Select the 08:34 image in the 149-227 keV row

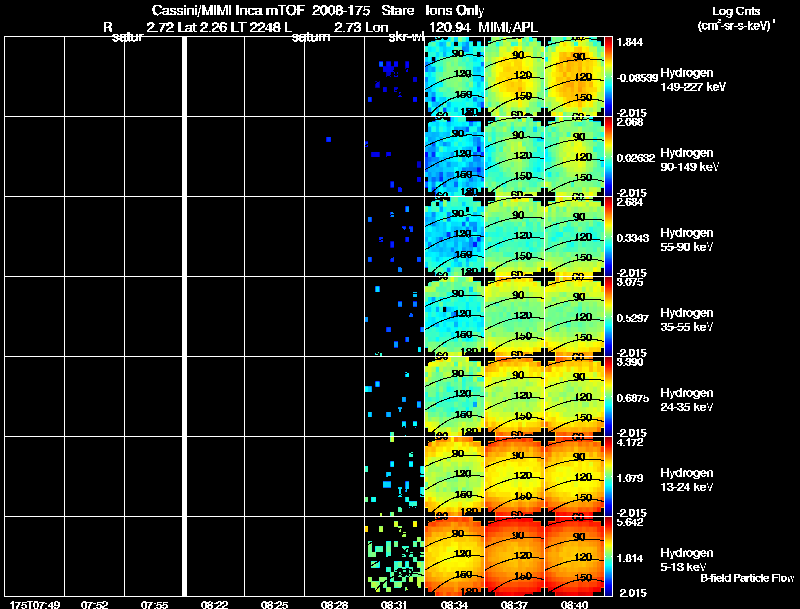(454, 77)
